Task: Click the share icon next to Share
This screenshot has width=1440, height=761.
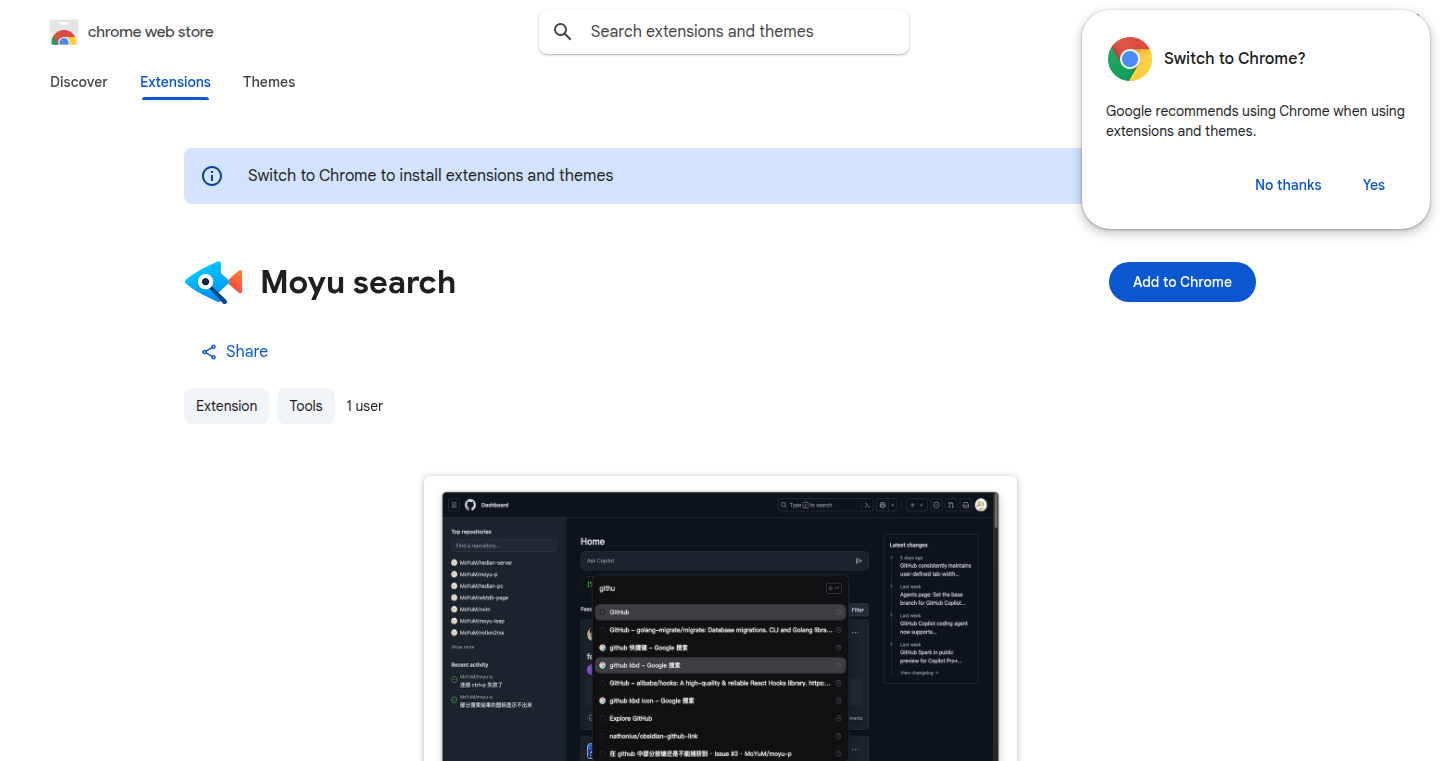Action: (x=209, y=352)
